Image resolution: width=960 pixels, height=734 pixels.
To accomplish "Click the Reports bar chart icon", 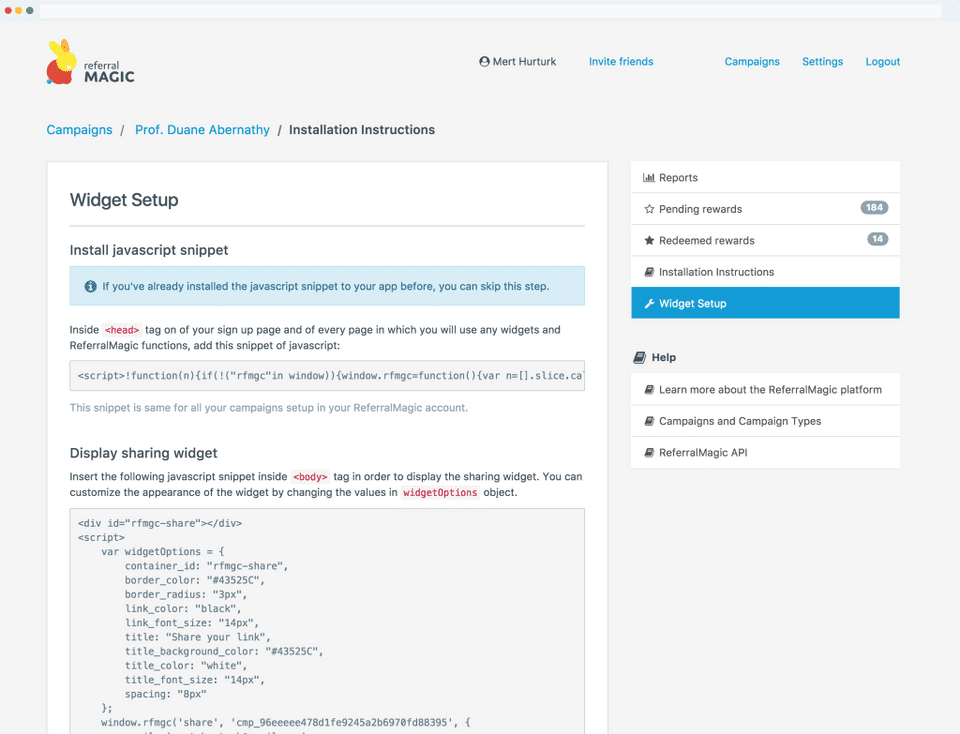I will pyautogui.click(x=649, y=178).
